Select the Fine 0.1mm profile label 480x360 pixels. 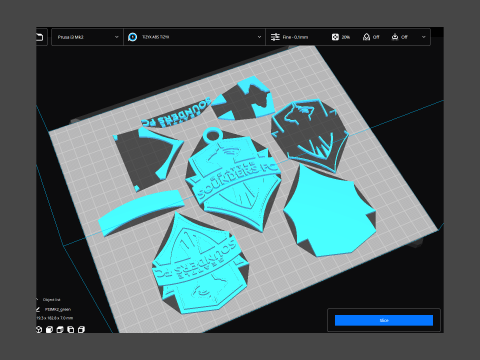pos(295,37)
